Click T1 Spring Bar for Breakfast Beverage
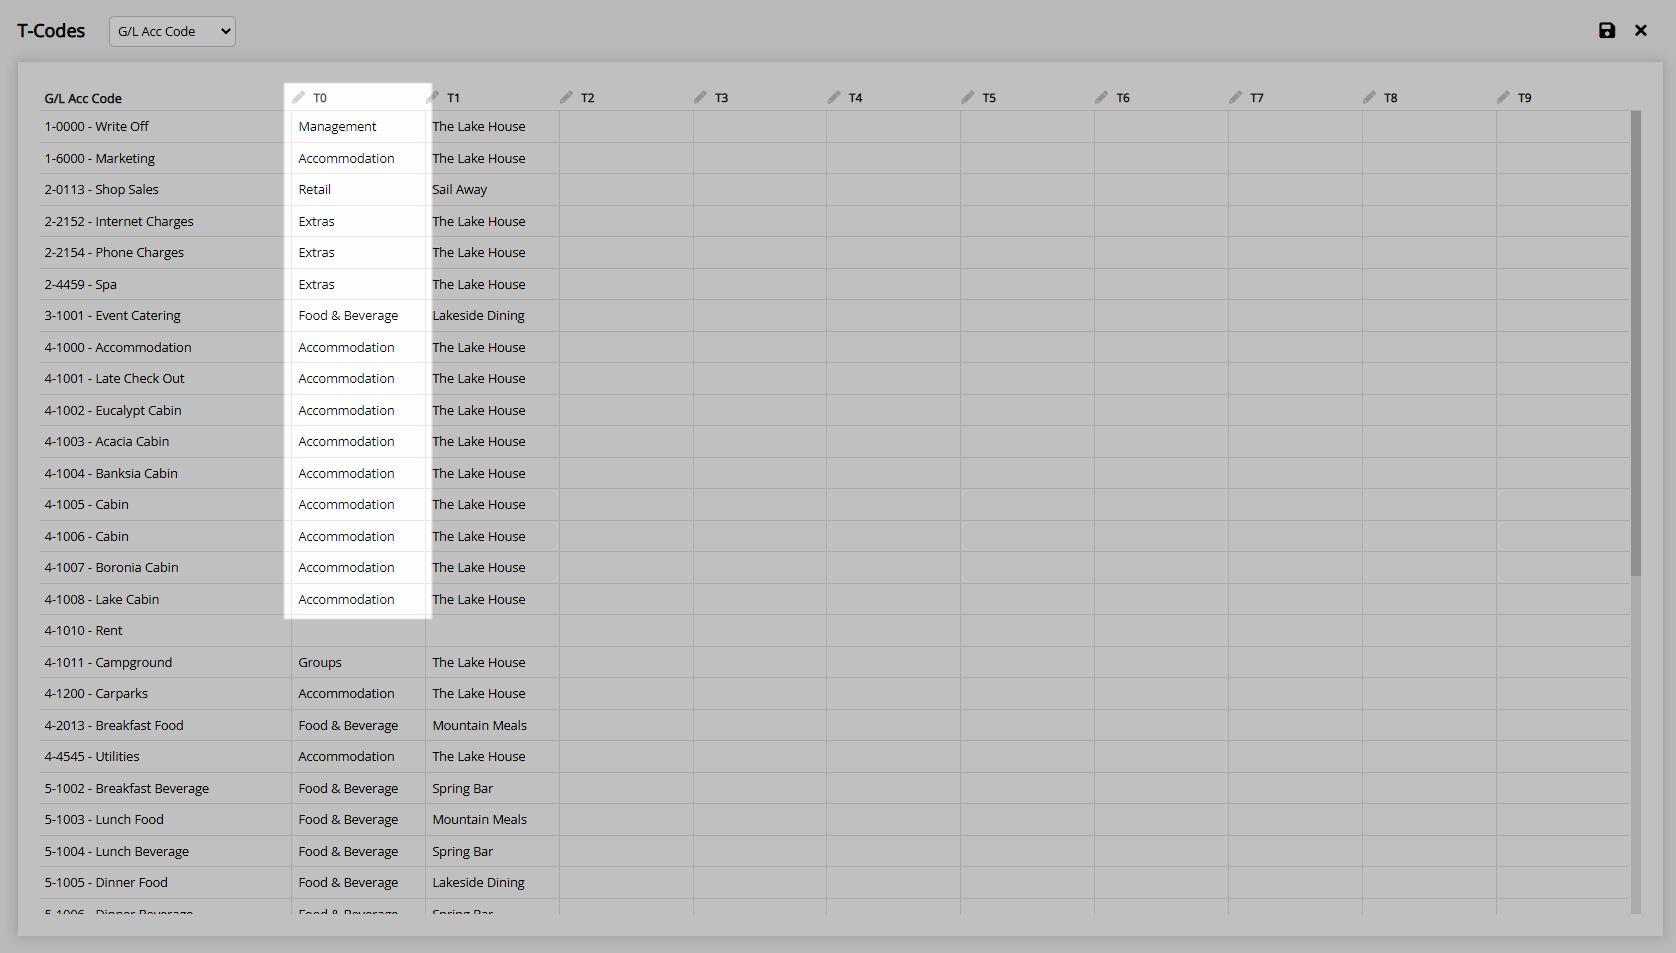 [x=492, y=788]
